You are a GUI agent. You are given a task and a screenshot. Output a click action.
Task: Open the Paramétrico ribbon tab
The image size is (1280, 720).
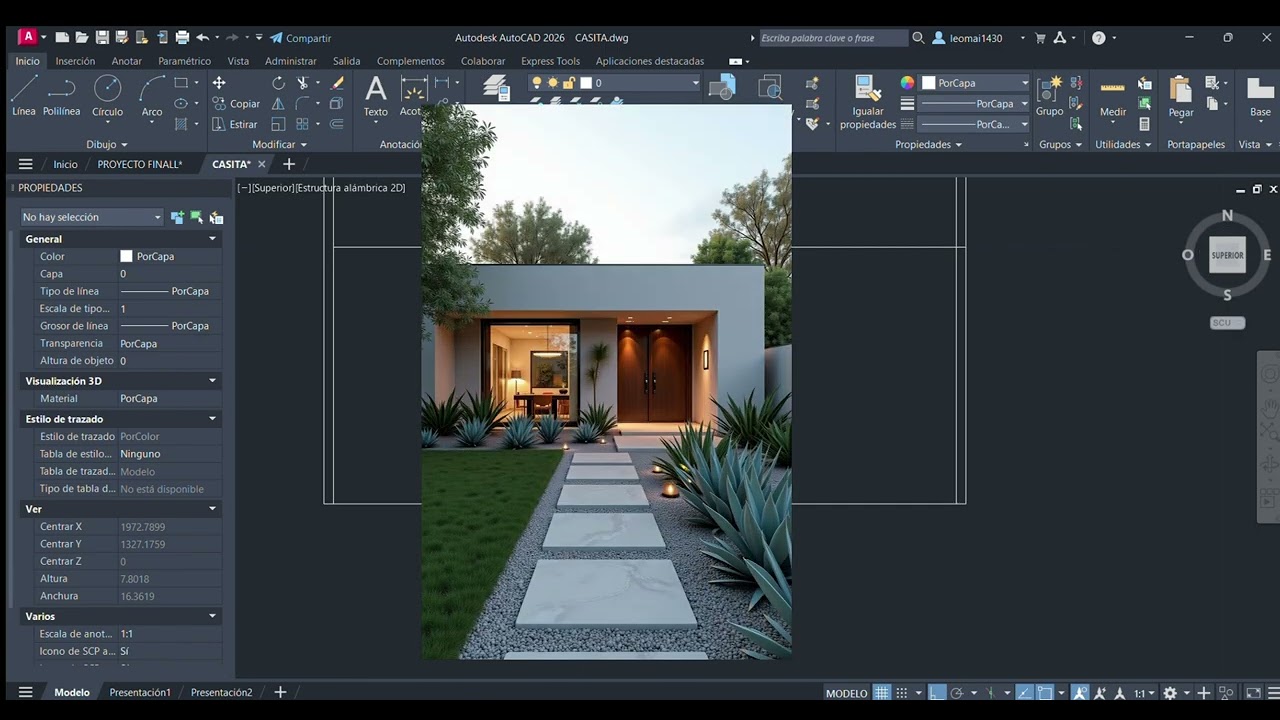coord(184,61)
